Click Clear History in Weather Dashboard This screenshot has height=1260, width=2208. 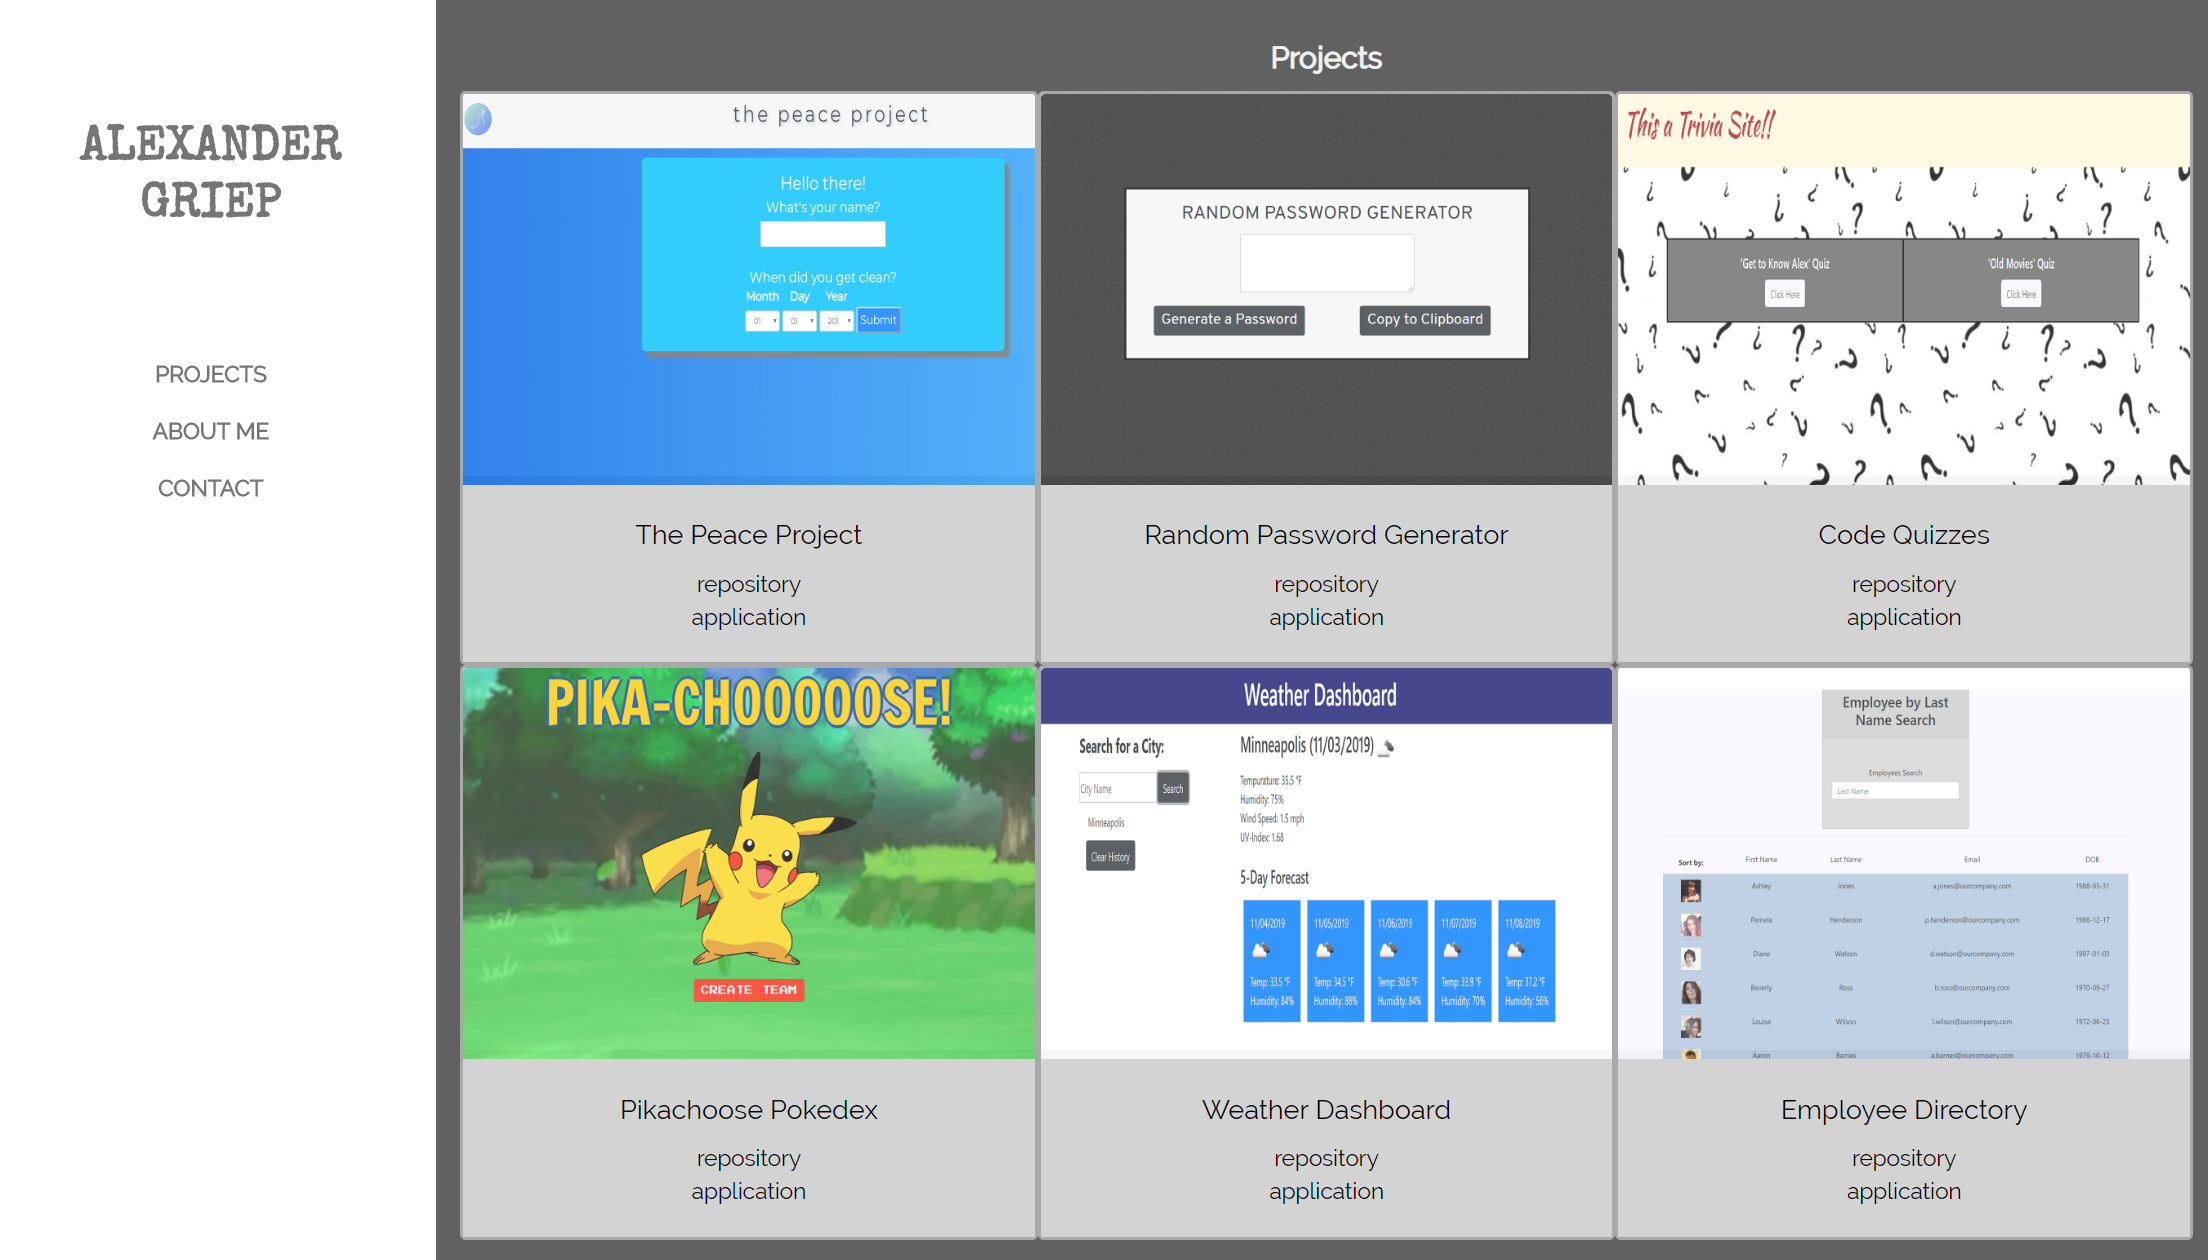pos(1110,855)
